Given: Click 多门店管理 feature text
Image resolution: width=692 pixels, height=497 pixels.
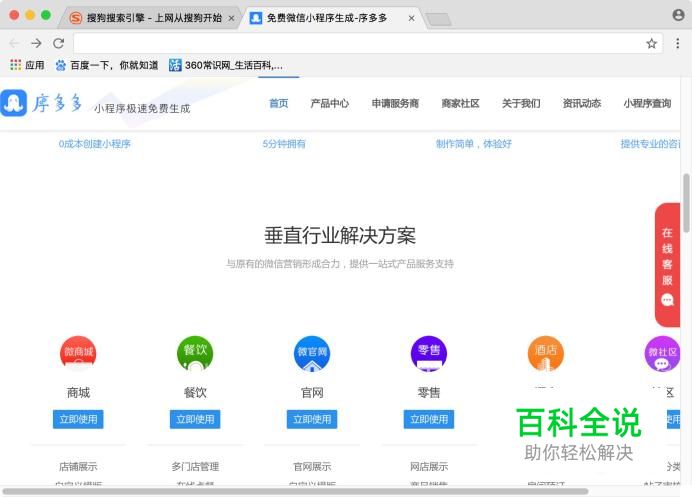Looking at the screenshot, I should pos(195,467).
